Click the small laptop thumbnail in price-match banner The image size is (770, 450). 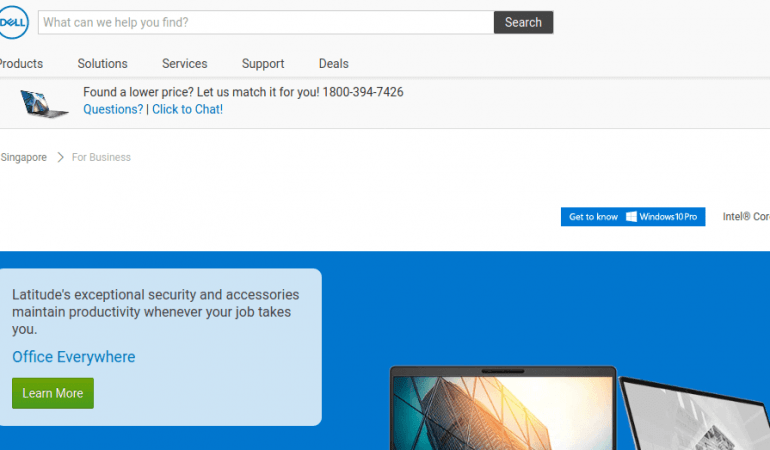[44, 103]
